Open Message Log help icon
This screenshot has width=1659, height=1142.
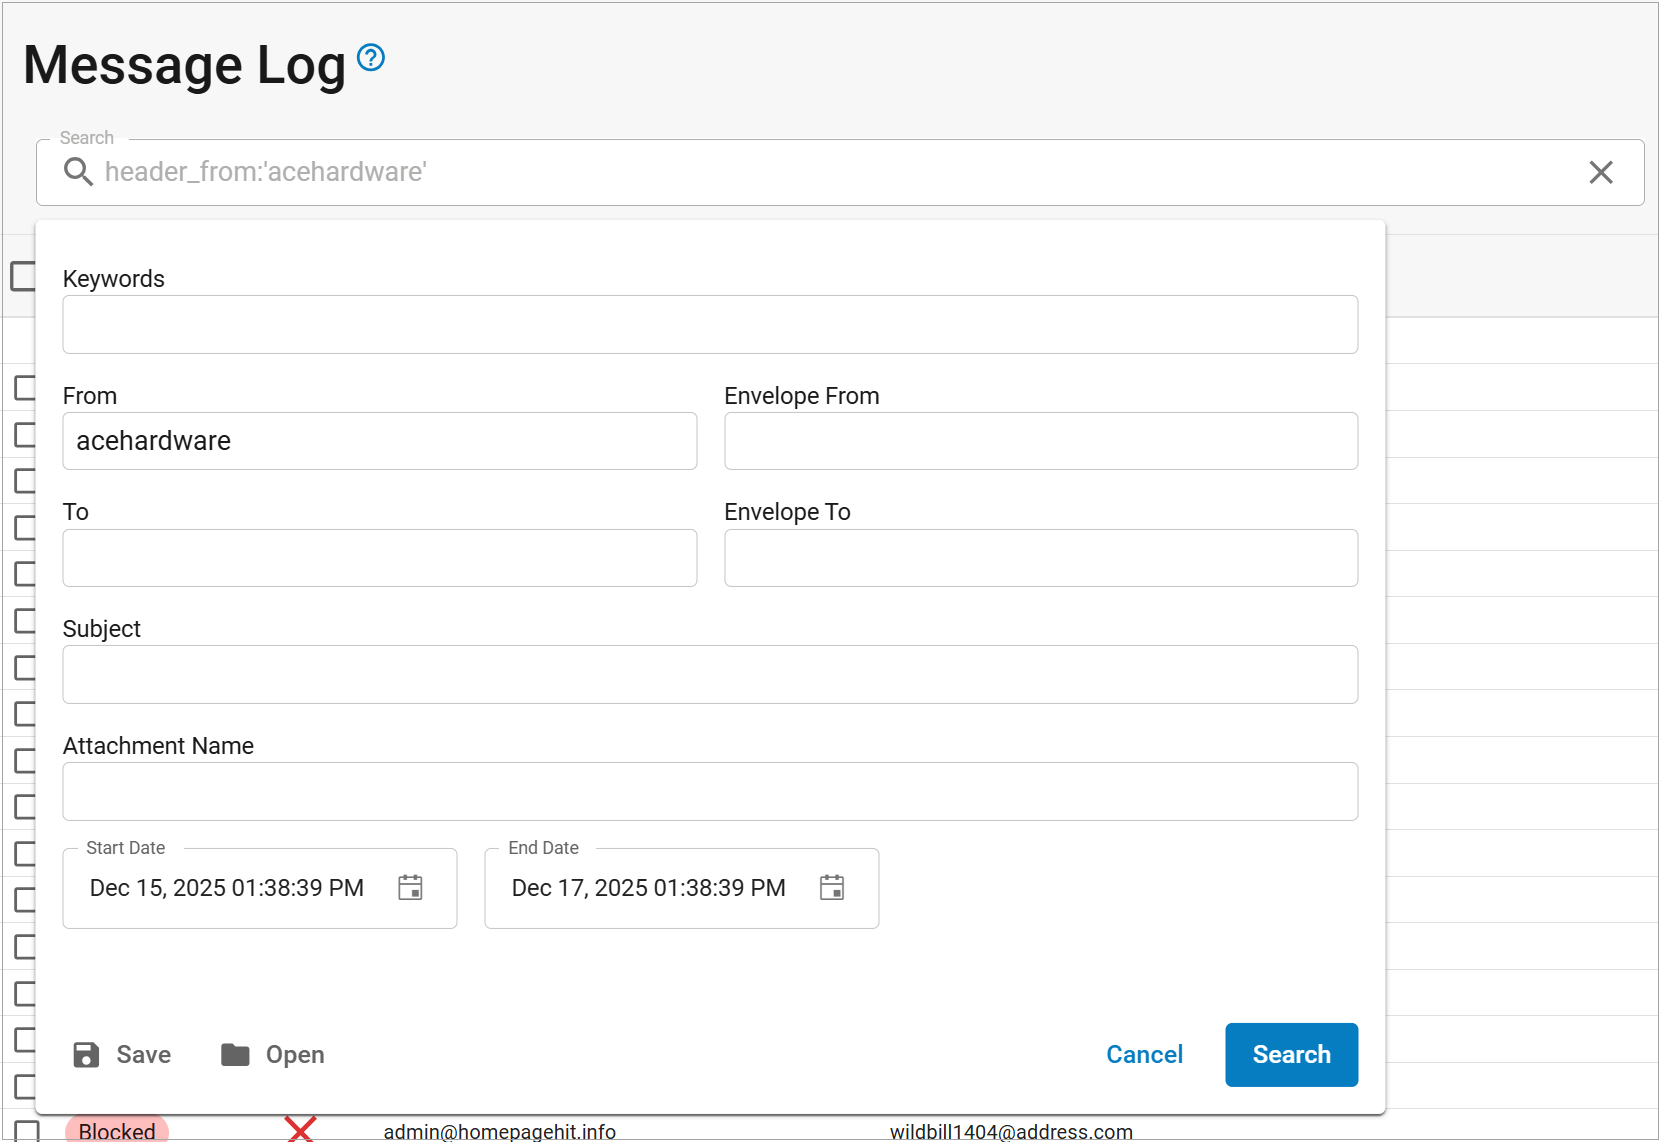[x=371, y=58]
